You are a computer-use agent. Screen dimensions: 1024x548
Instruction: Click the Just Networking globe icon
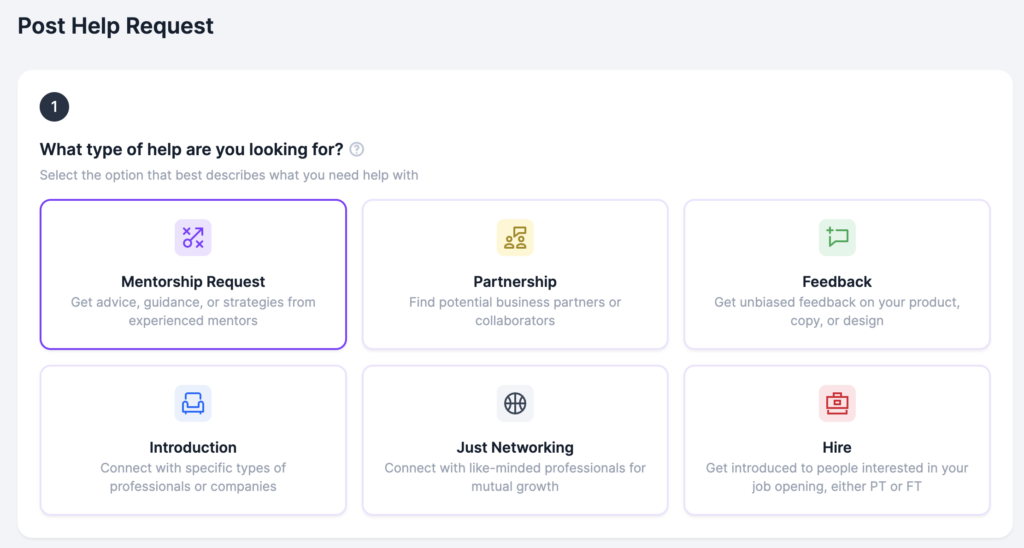pos(515,403)
